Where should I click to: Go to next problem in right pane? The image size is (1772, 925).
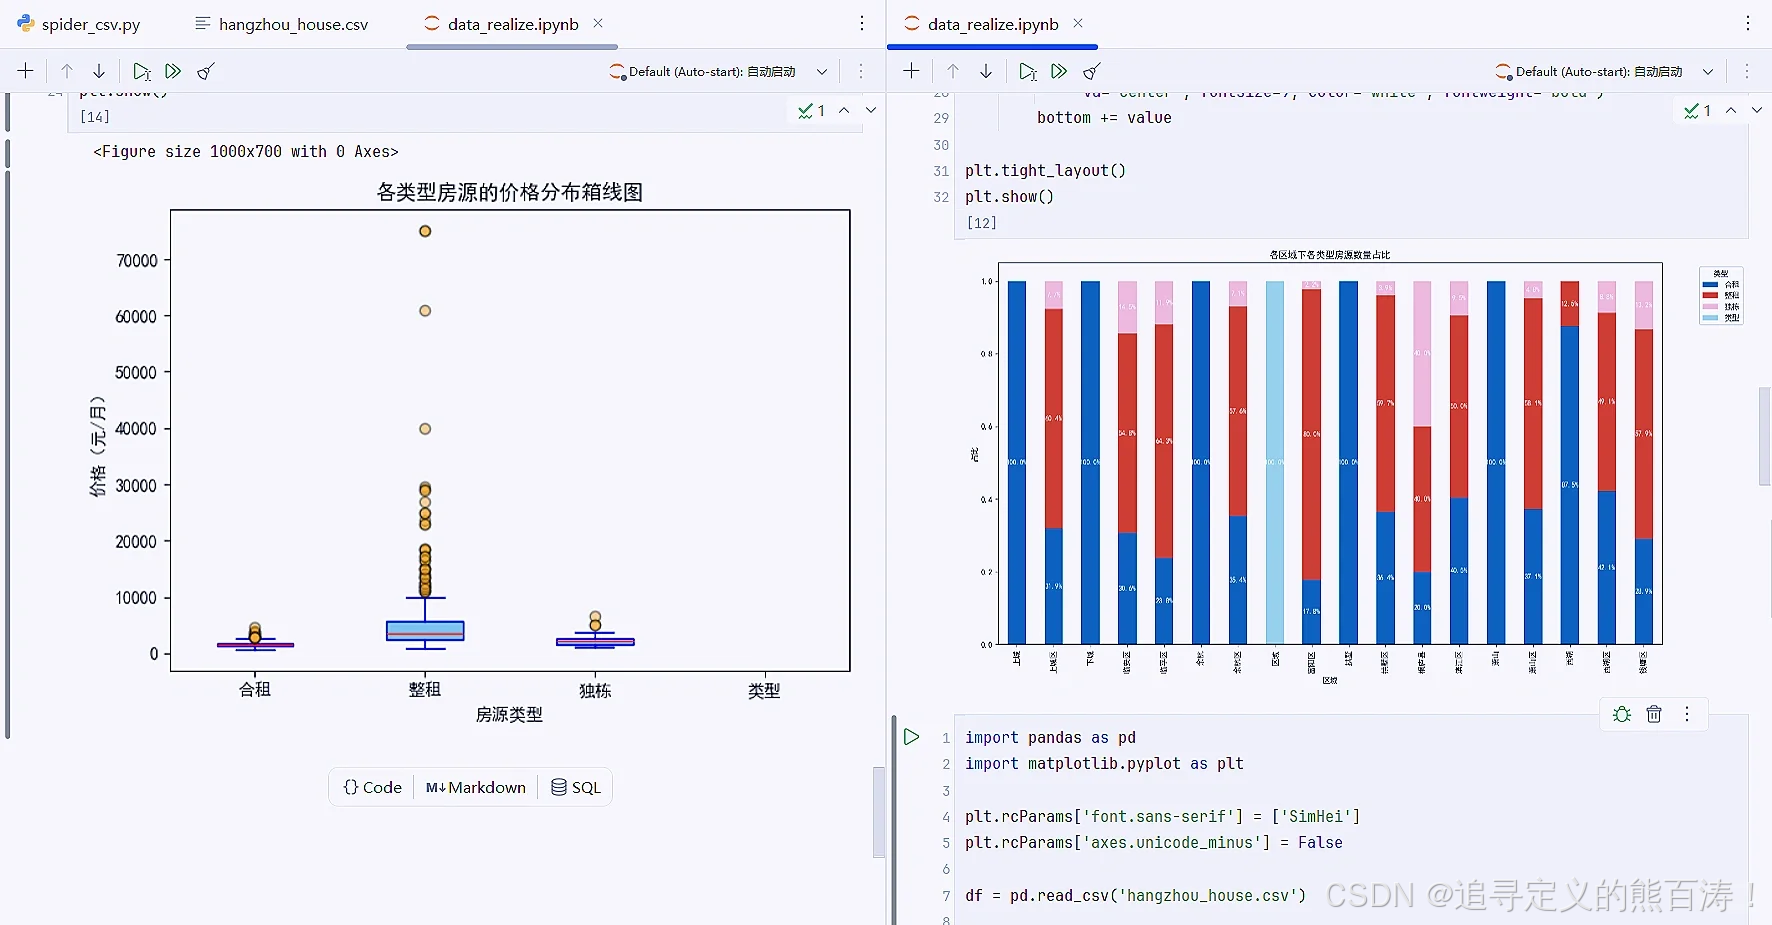1757,110
